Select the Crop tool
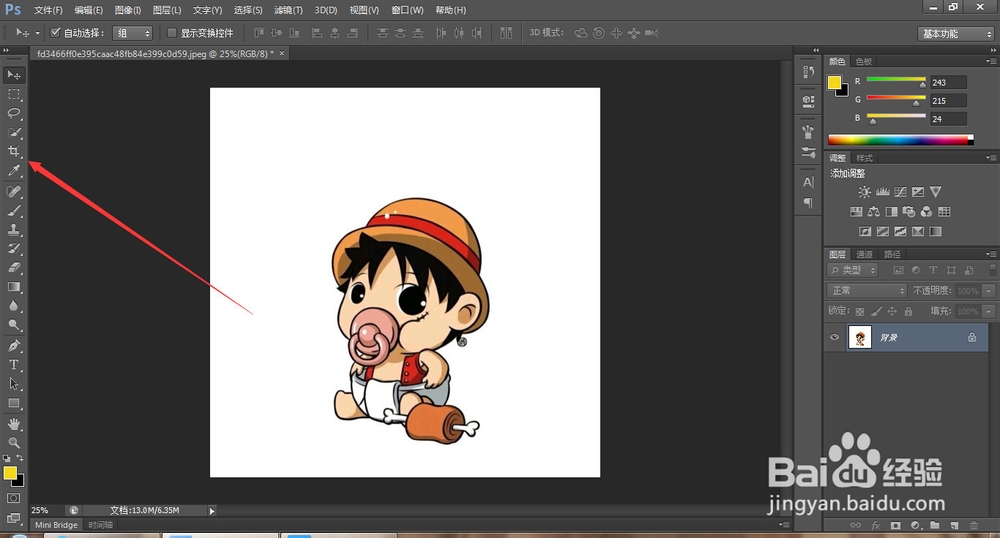Image resolution: width=1000 pixels, height=538 pixels. point(13,151)
